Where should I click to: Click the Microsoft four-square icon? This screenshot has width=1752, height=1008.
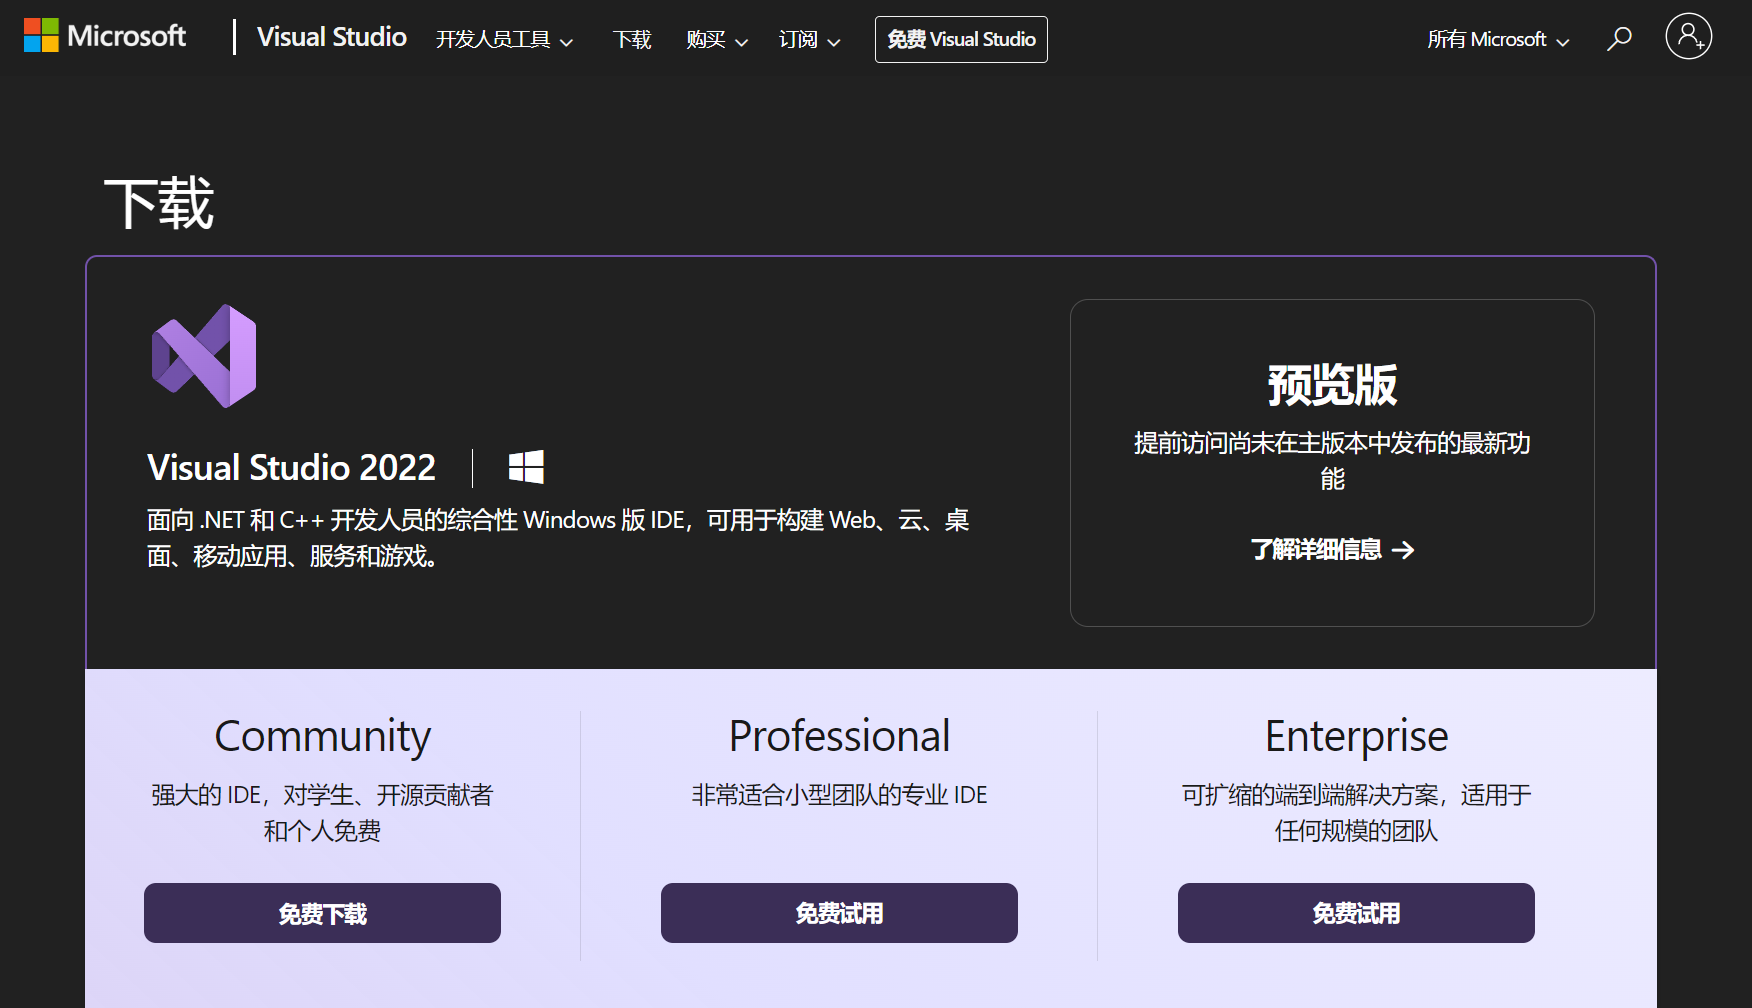(x=40, y=36)
